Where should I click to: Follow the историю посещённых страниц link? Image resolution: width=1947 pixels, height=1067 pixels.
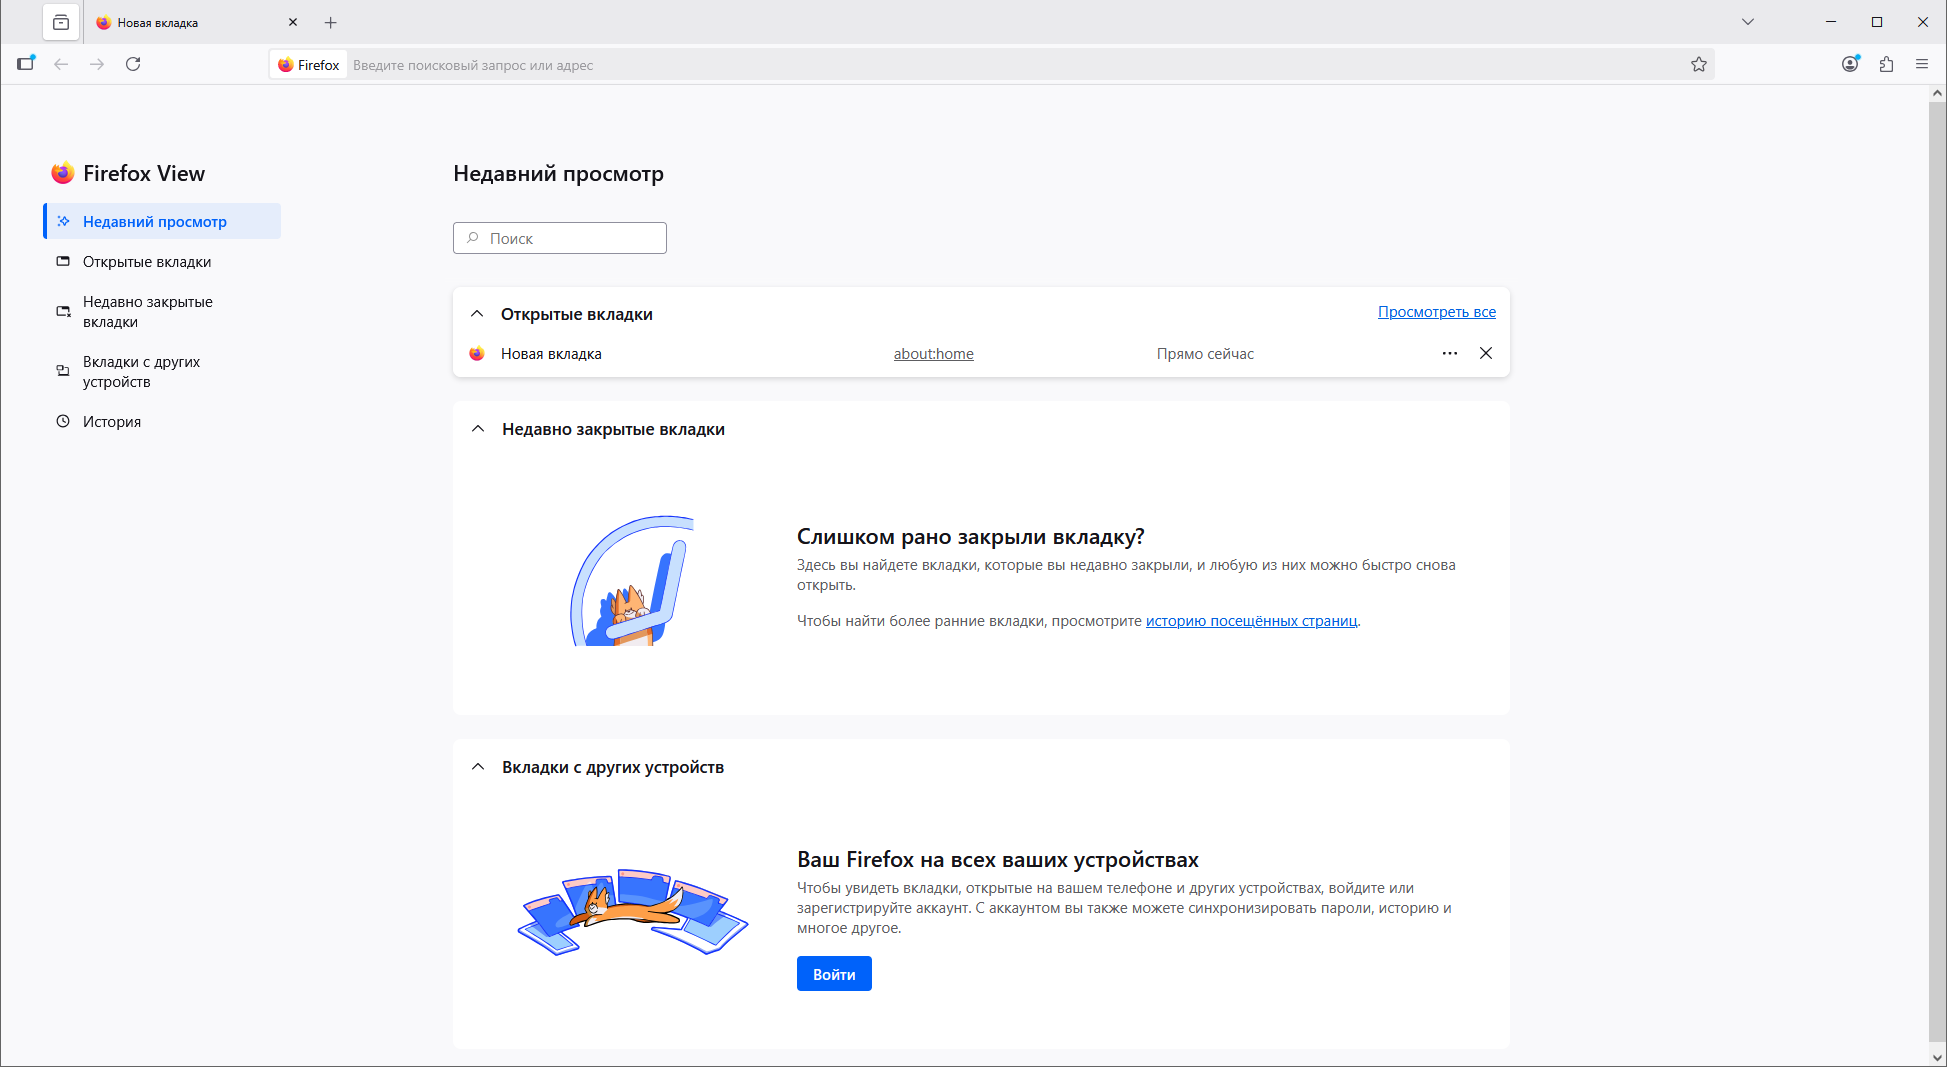point(1251,621)
